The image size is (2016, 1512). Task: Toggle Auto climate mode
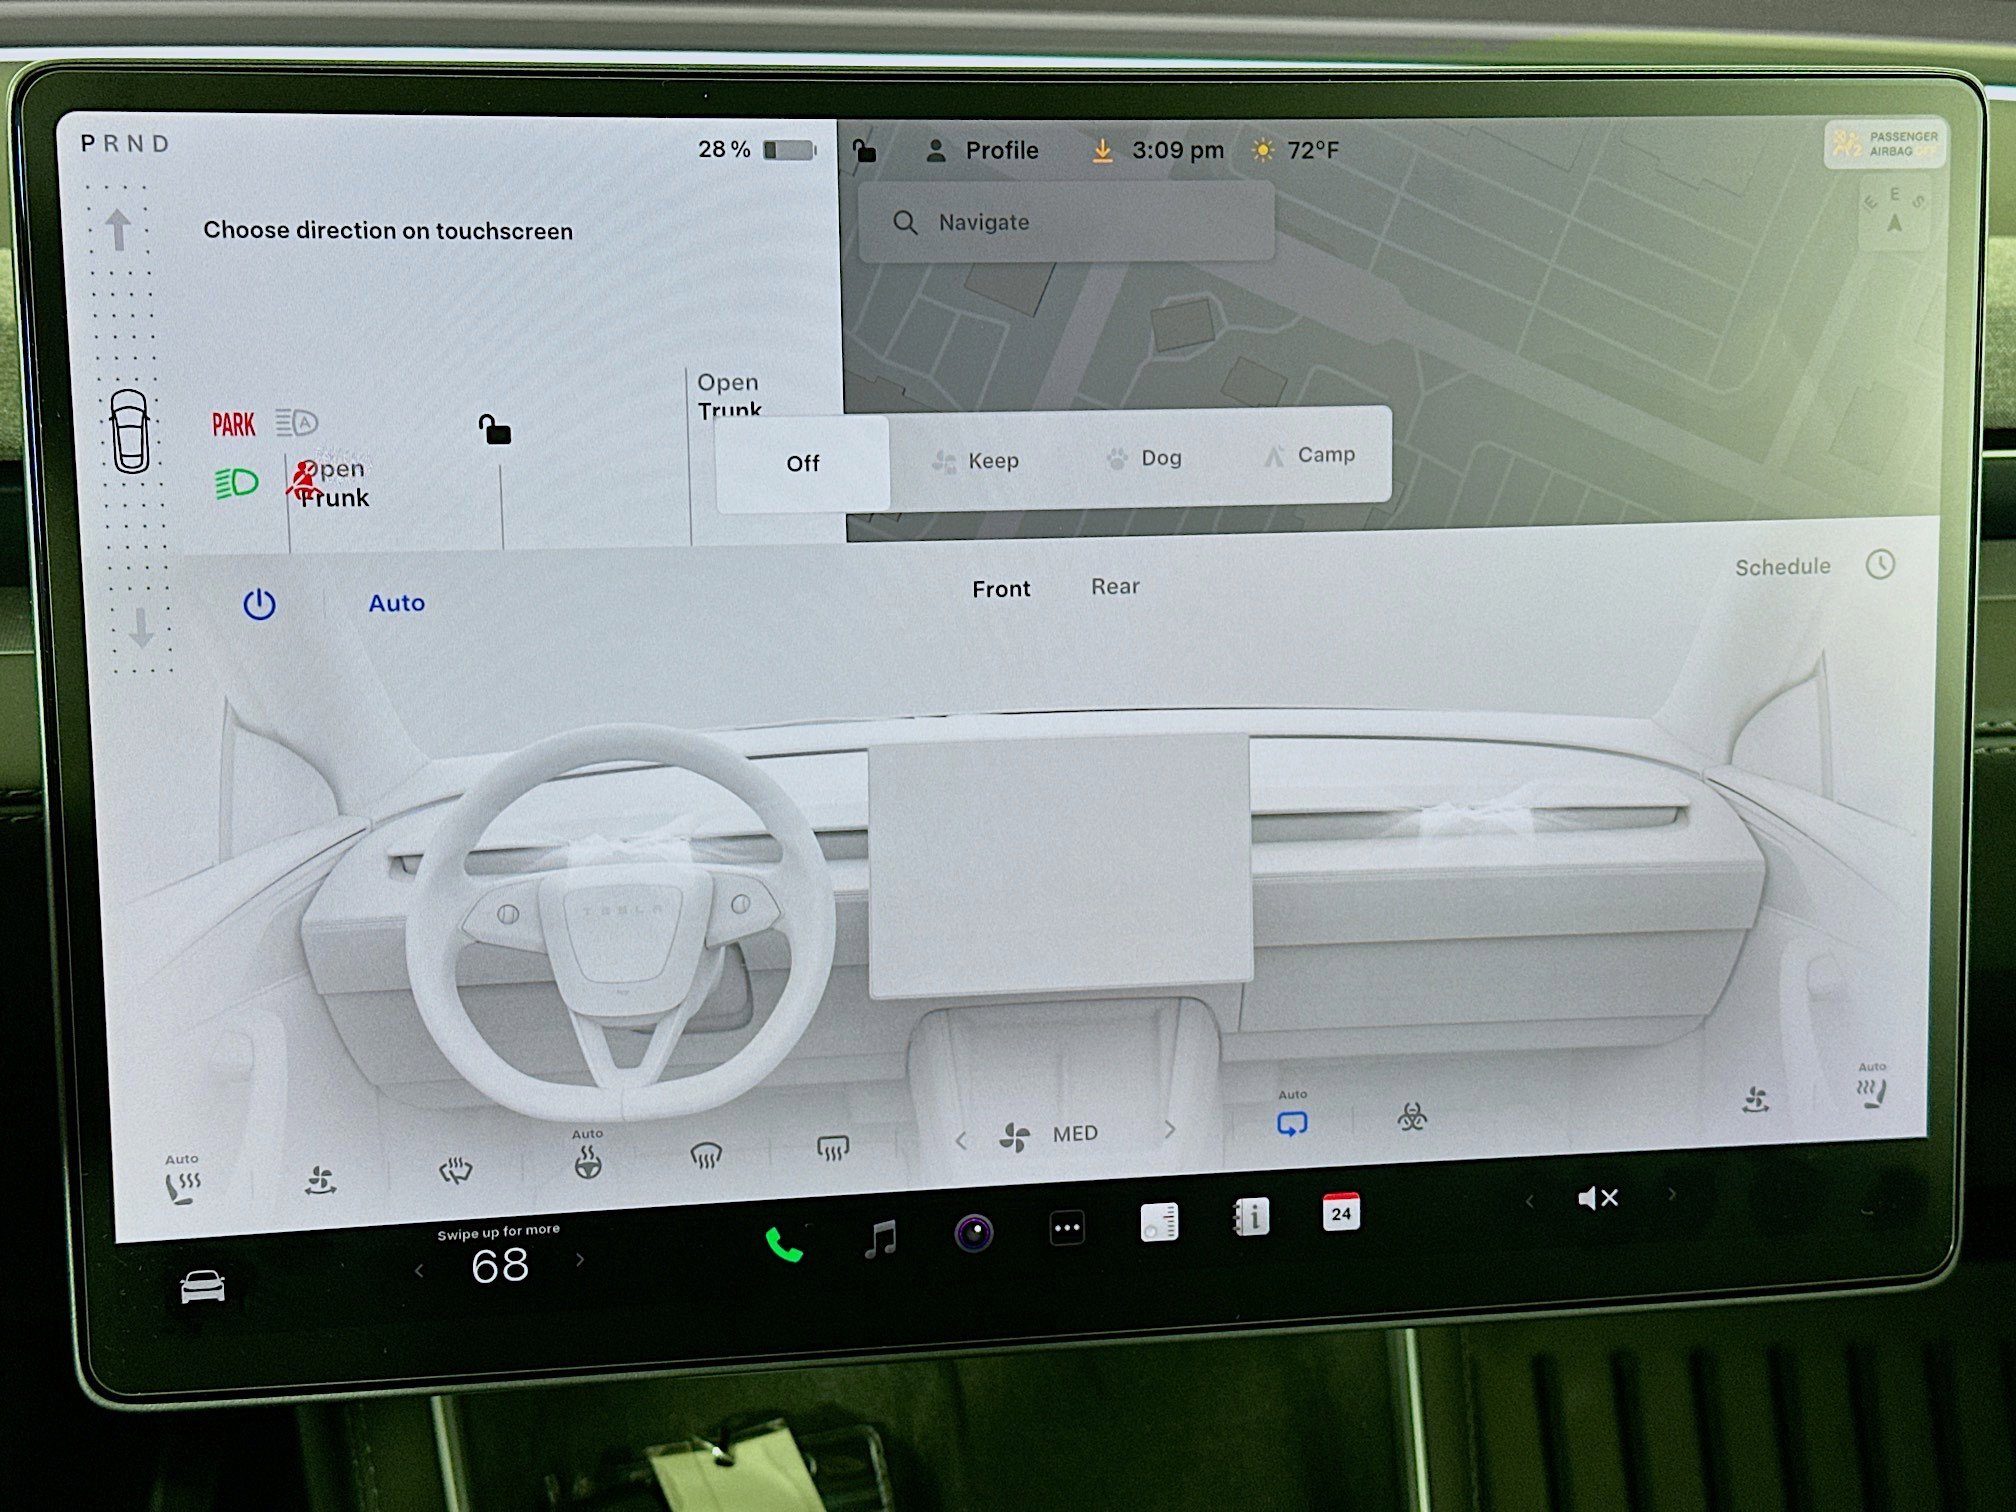coord(397,603)
